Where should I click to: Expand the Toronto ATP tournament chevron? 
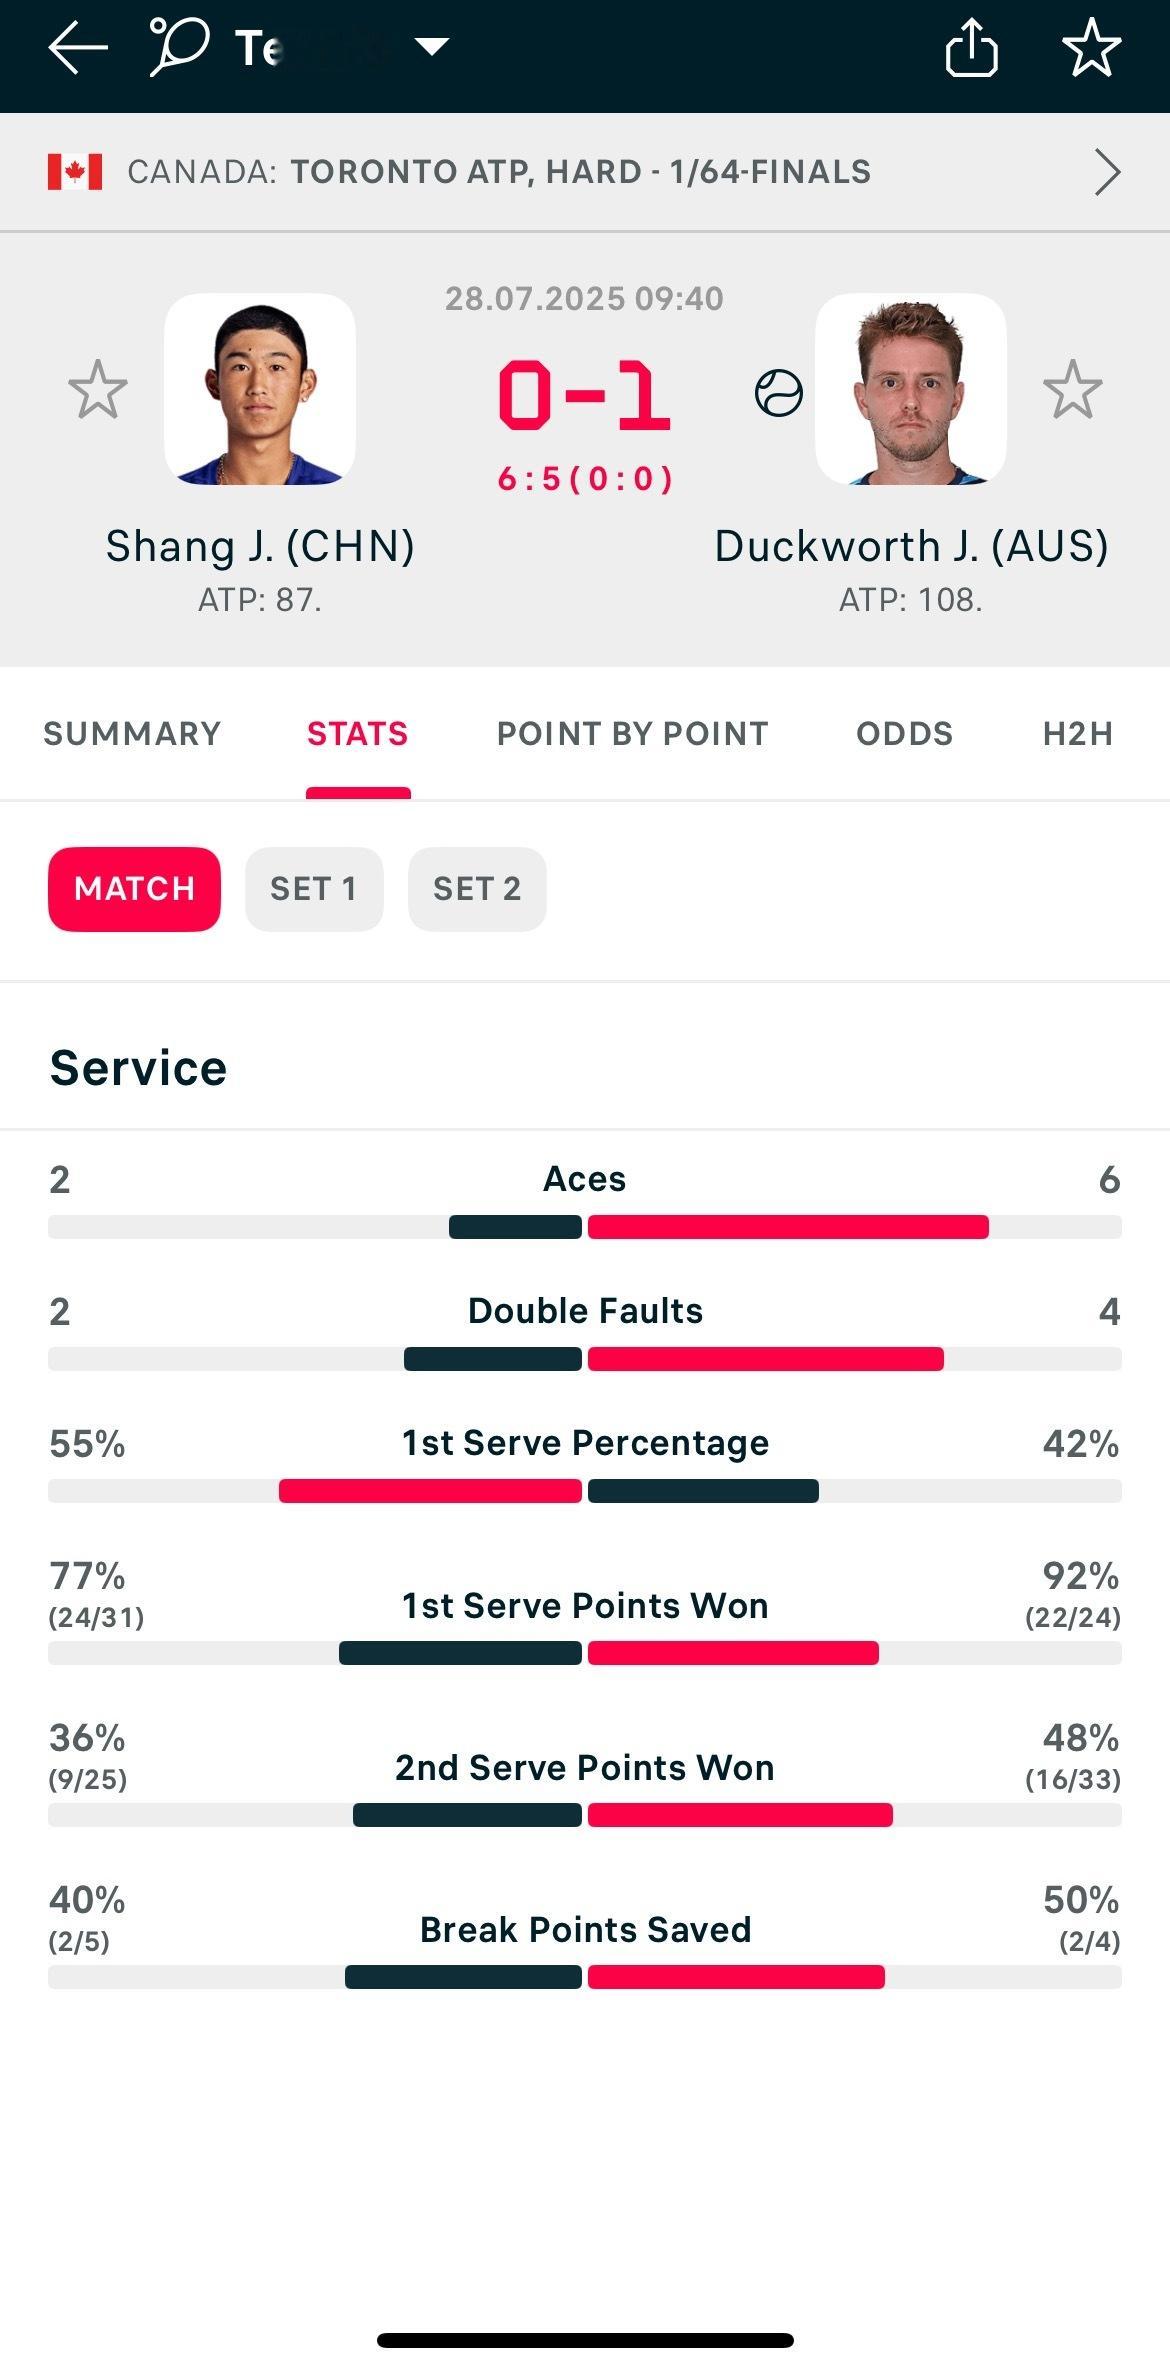pos(1106,172)
